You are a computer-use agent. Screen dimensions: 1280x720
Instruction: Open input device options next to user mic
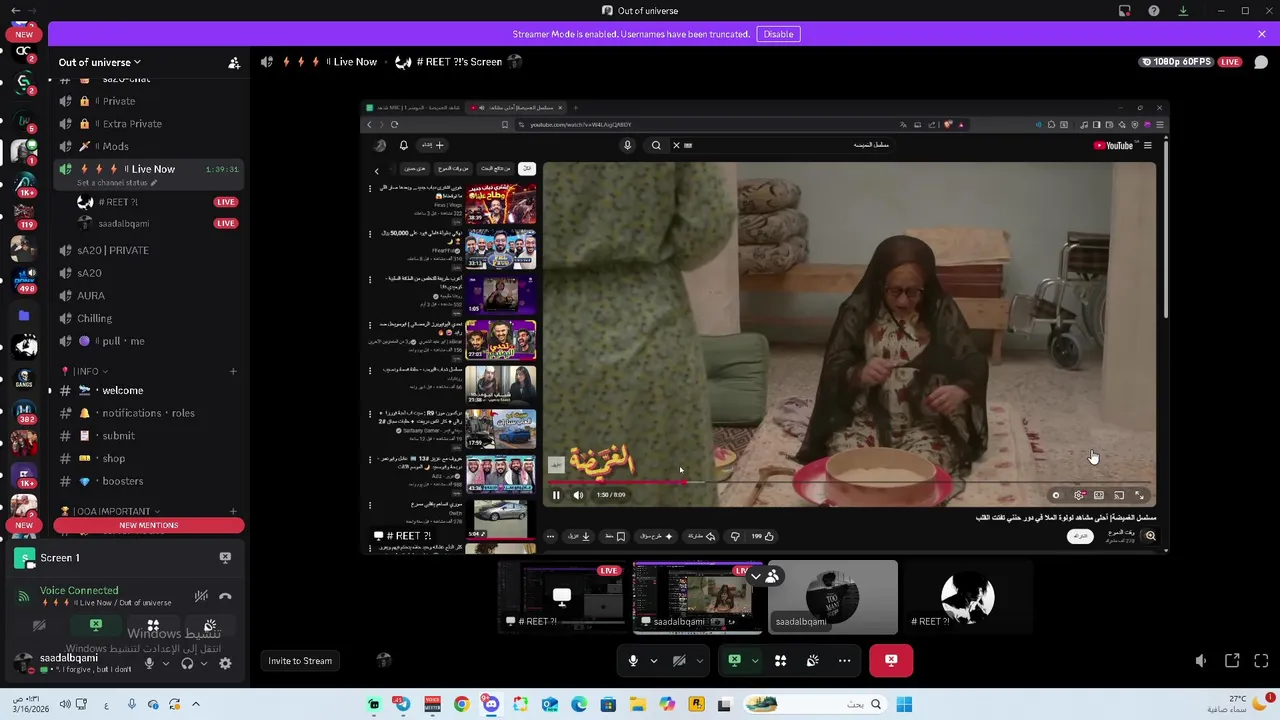(165, 663)
